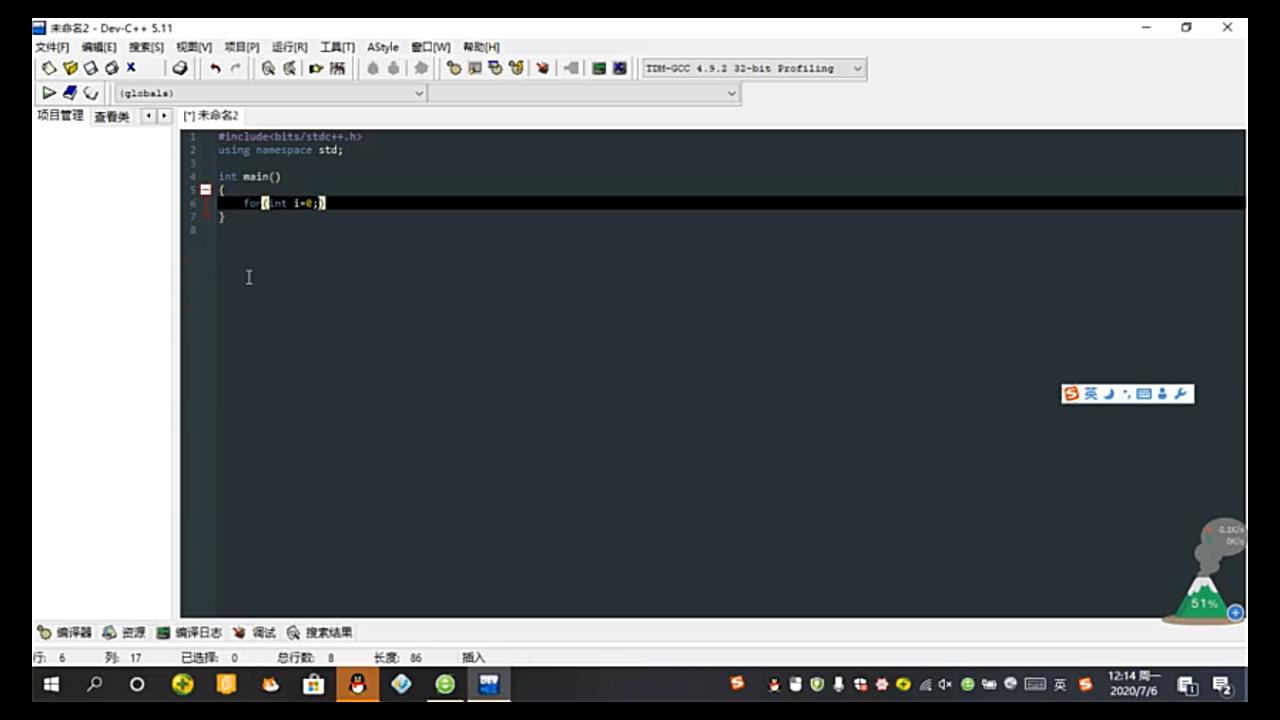This screenshot has height=720, width=1280.
Task: Open the 帮助[H] help menu
Action: pyautogui.click(x=479, y=47)
